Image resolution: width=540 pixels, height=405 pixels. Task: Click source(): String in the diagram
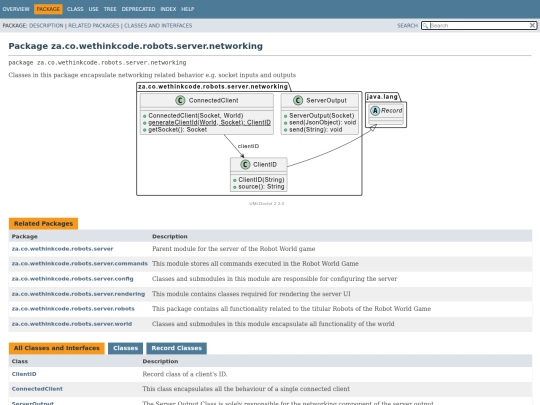coord(261,187)
